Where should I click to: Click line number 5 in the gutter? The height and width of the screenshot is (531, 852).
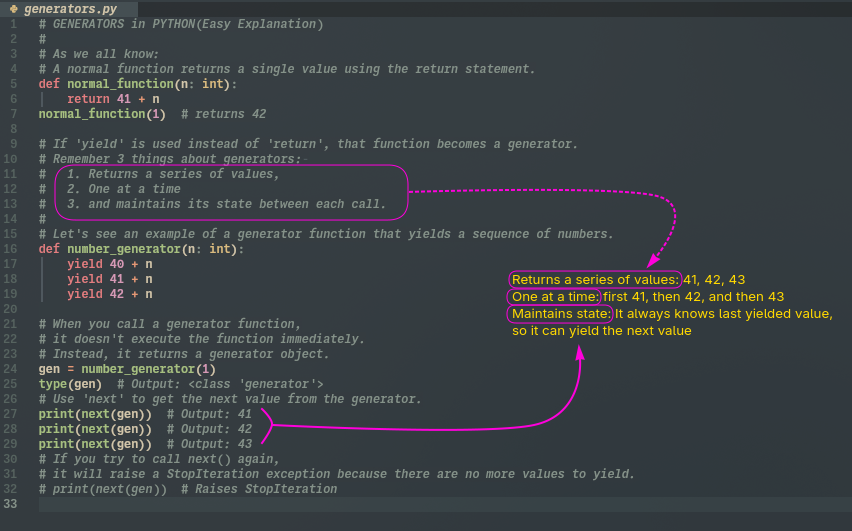(x=14, y=84)
